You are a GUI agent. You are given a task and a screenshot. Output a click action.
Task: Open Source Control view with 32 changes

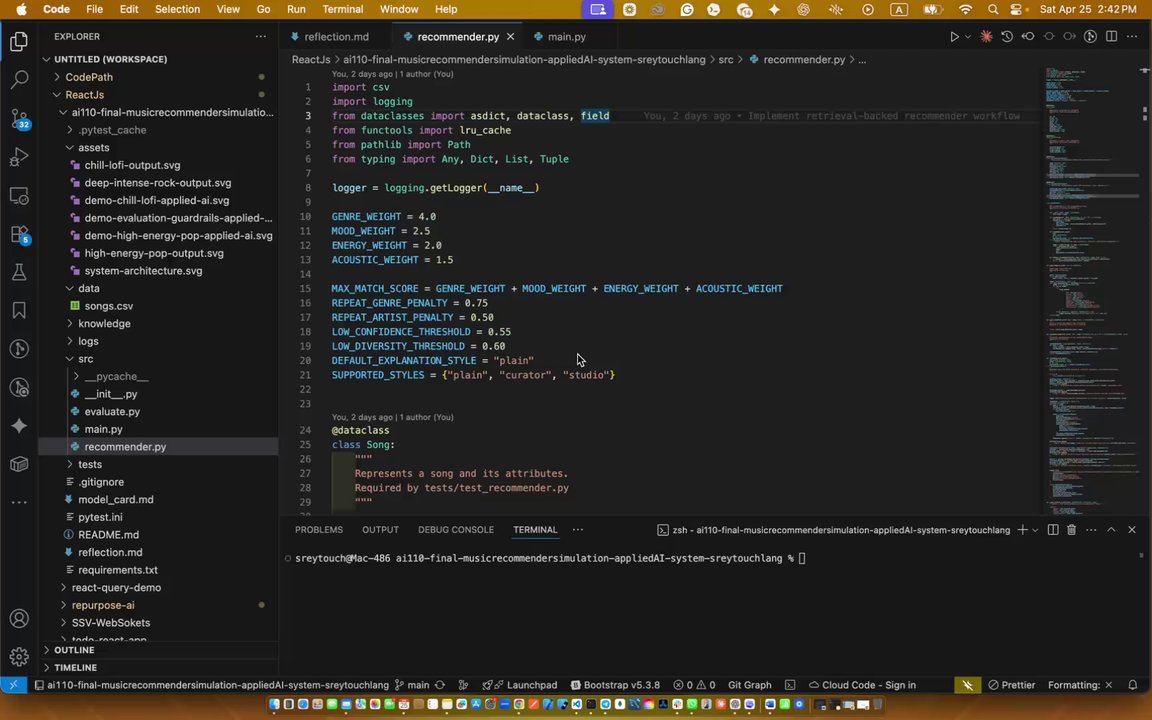tap(19, 119)
